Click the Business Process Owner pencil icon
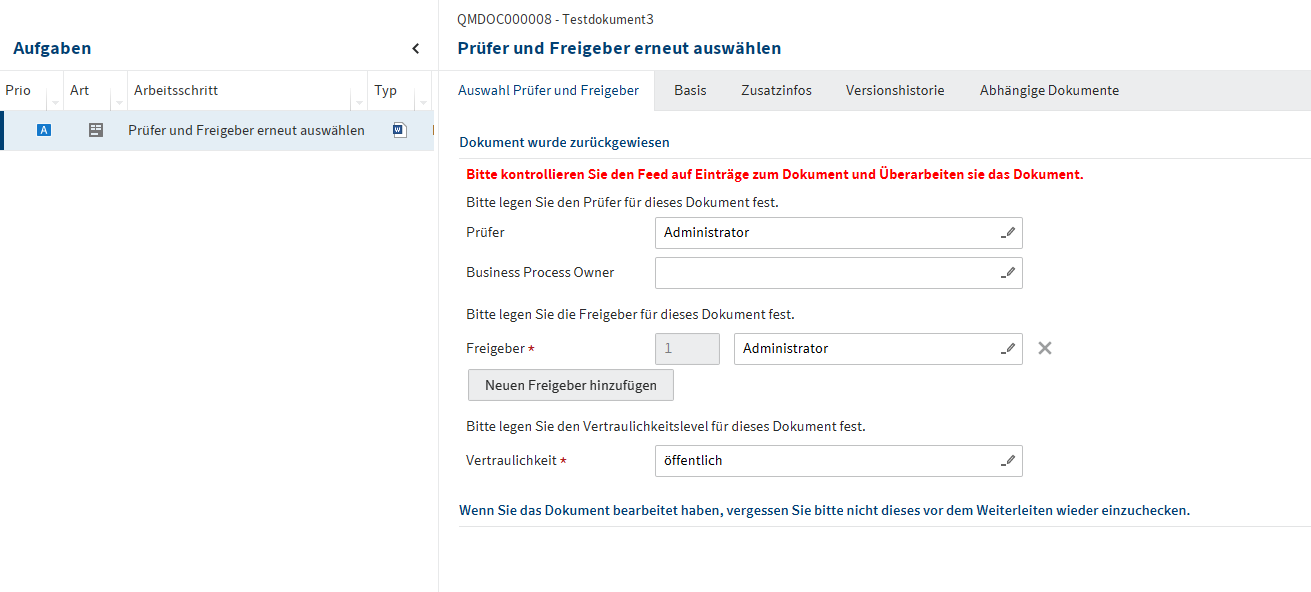Screen dimensions: 1311x592 [x=1008, y=273]
